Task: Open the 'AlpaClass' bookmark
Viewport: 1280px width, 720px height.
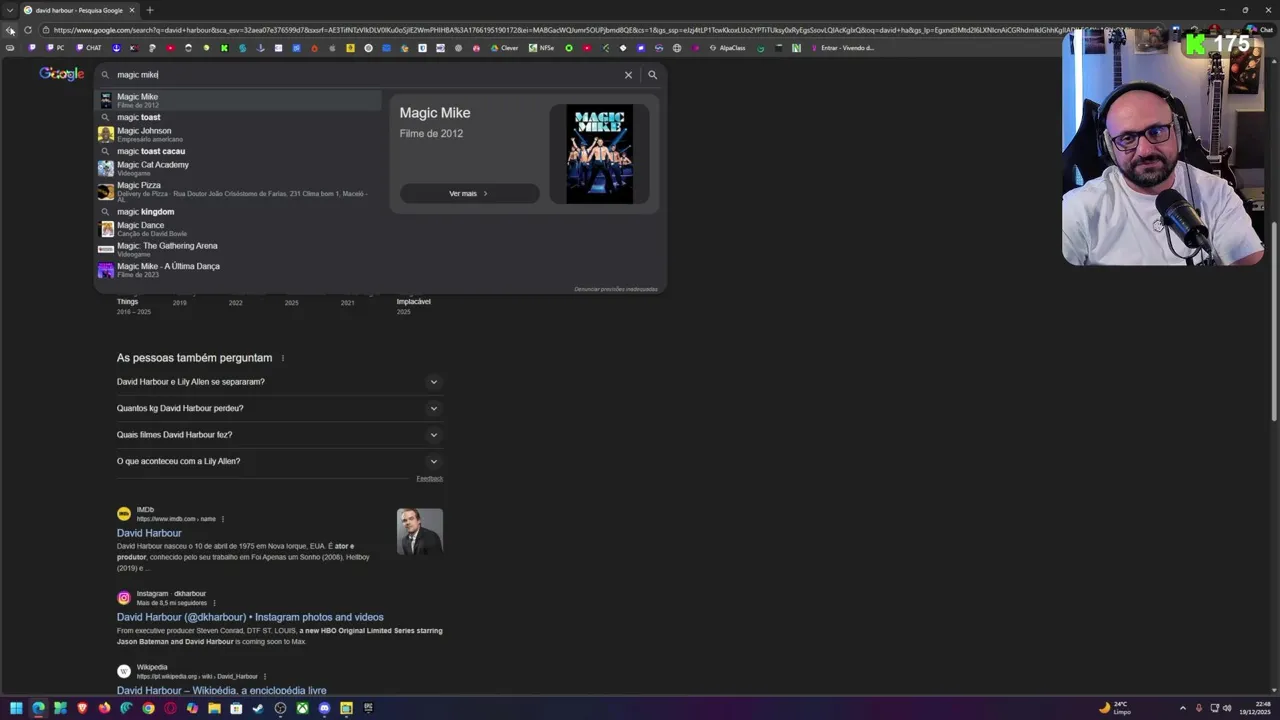Action: tap(727, 48)
